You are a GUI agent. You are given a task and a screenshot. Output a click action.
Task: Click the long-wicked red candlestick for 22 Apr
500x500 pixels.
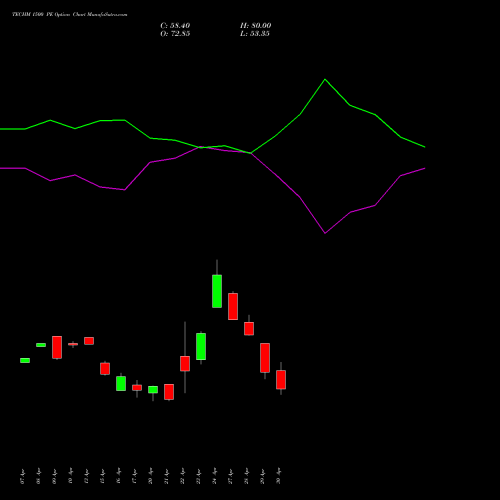click(x=185, y=364)
